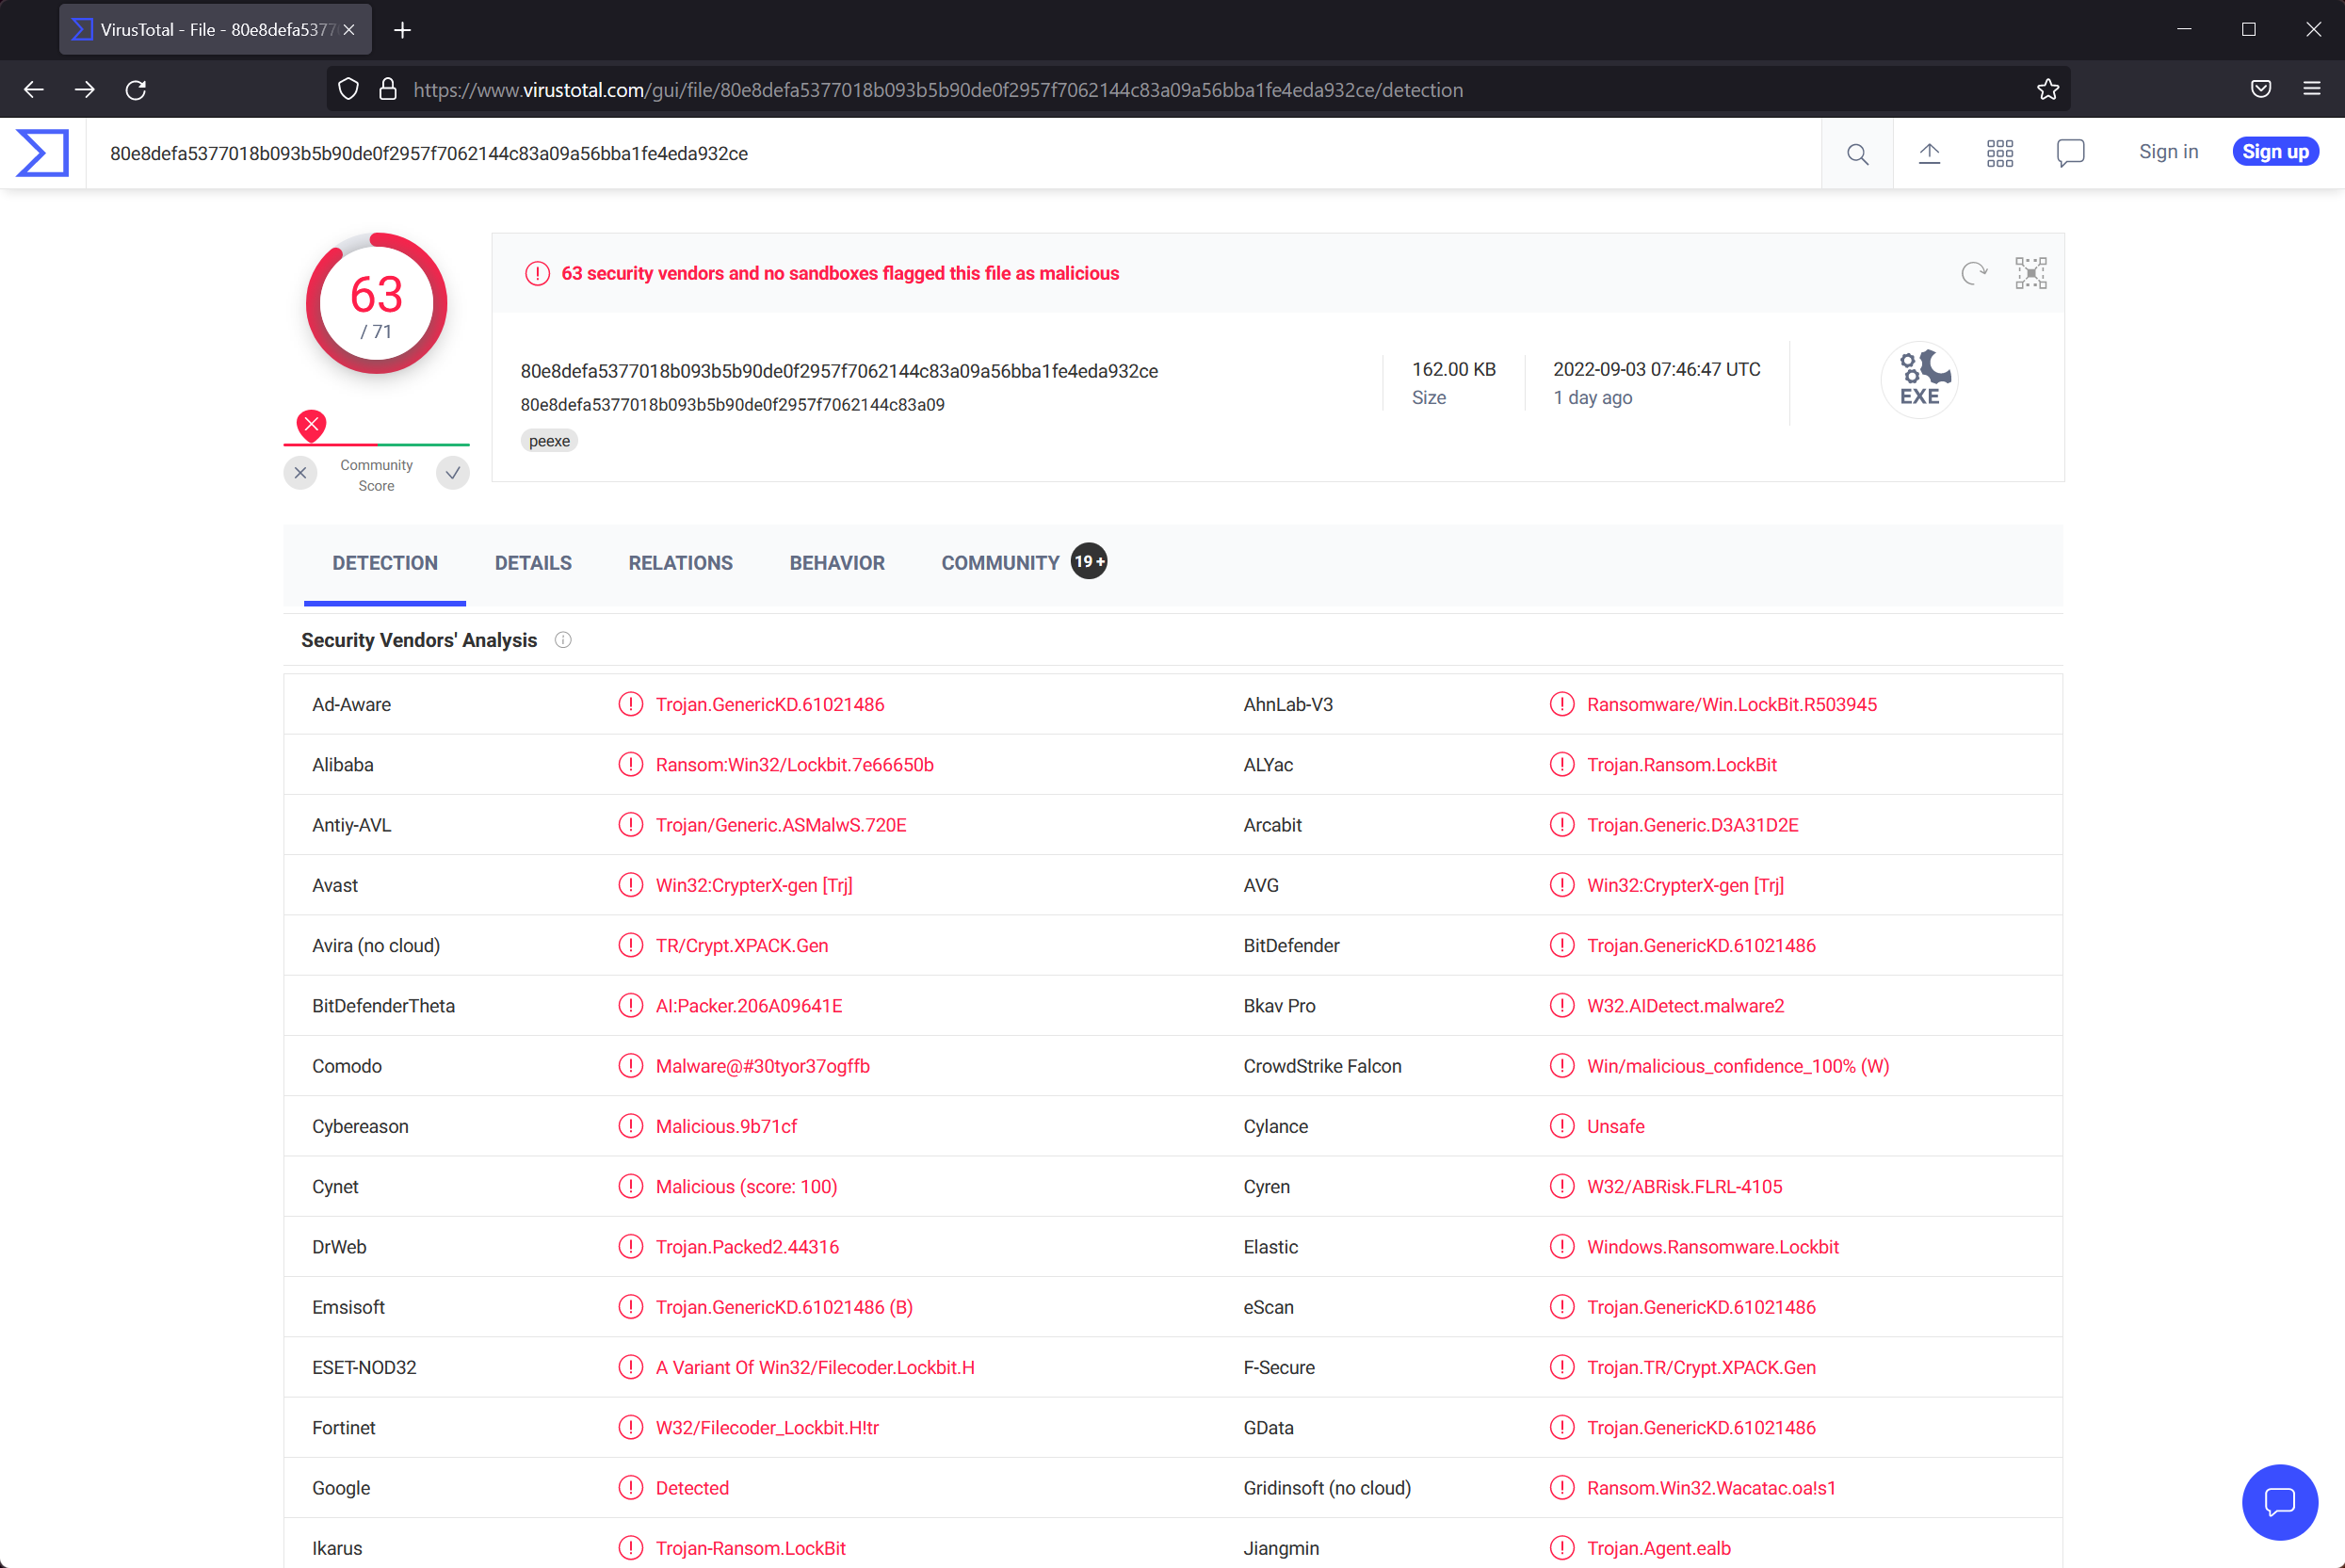This screenshot has height=1568, width=2345.
Task: Vote harmless with community checkmark button
Action: click(x=453, y=473)
